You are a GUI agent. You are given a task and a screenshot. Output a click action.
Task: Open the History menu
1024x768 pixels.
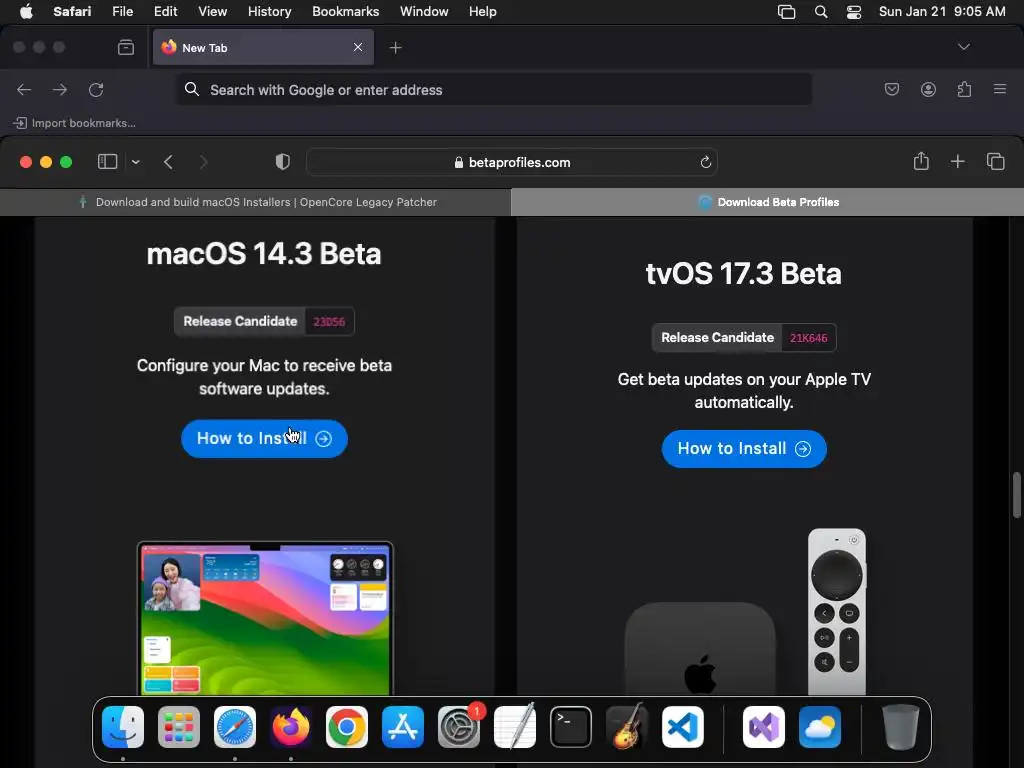coord(269,12)
